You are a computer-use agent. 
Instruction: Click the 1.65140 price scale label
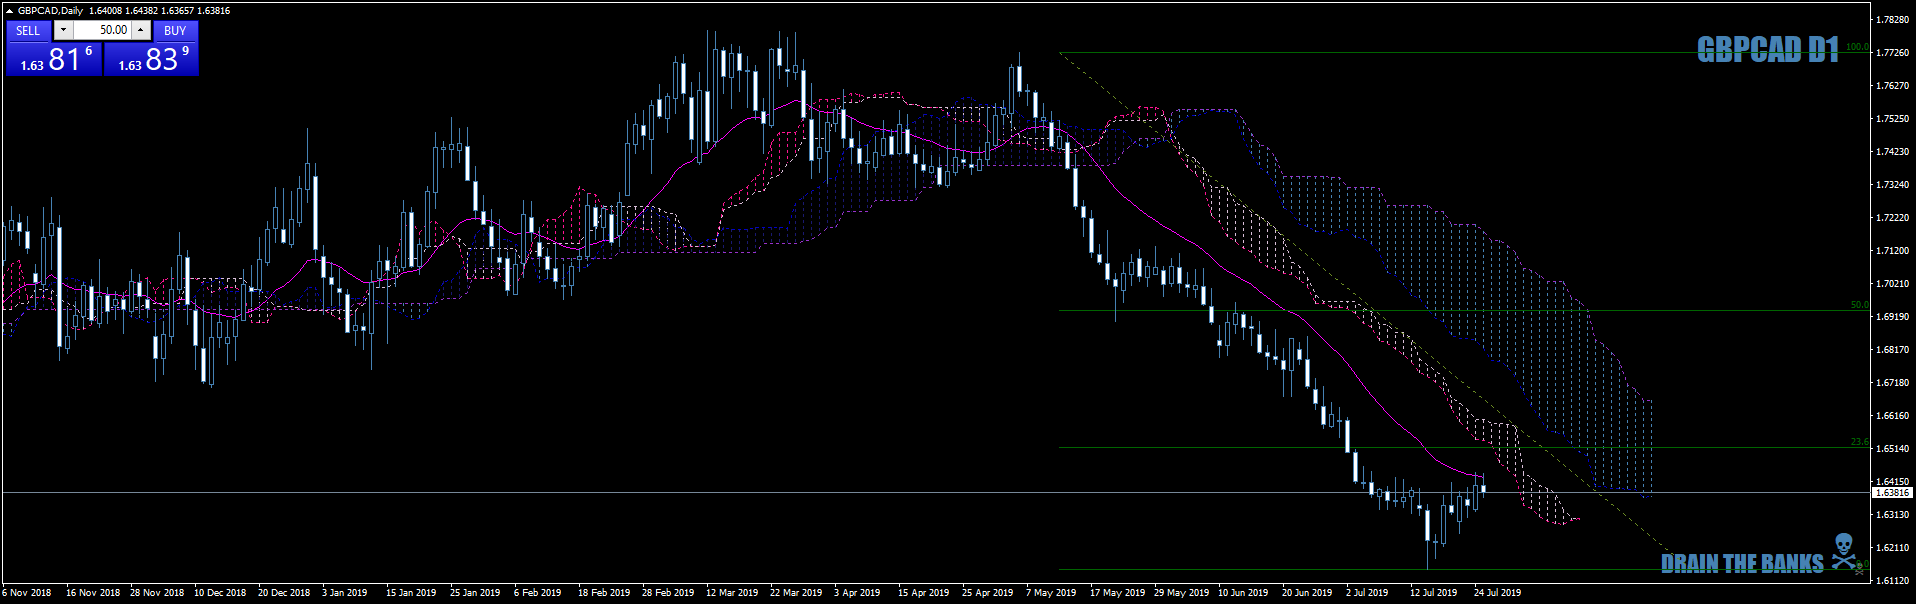point(1892,449)
